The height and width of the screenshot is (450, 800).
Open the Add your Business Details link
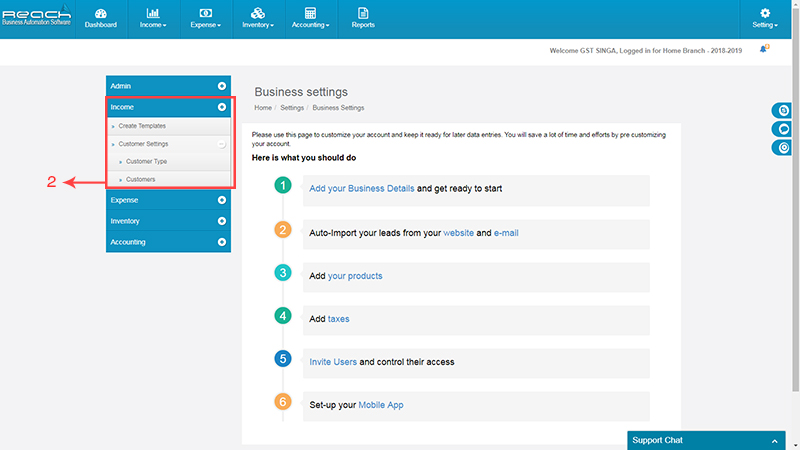click(362, 188)
